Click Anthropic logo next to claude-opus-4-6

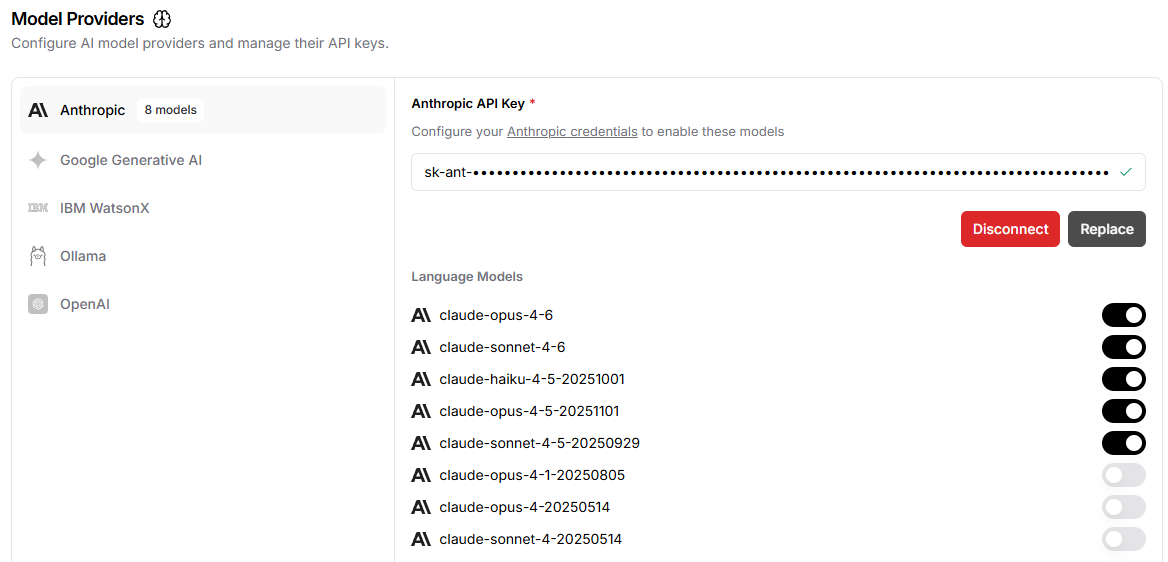pos(421,315)
